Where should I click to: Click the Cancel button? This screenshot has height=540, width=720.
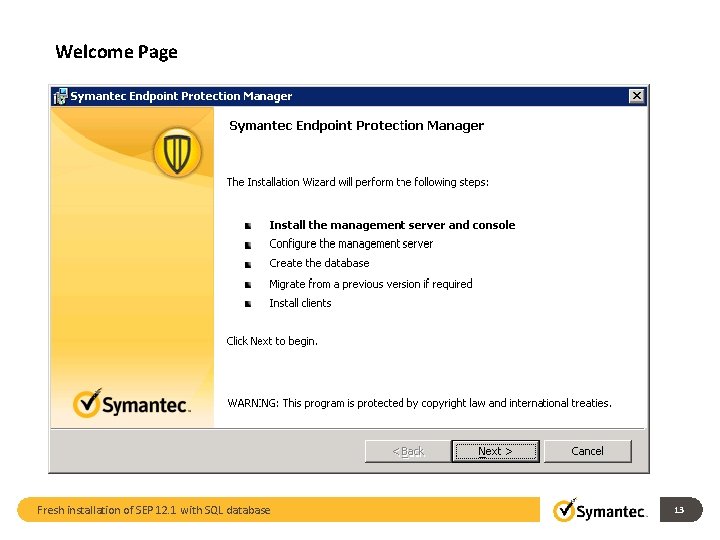587,451
